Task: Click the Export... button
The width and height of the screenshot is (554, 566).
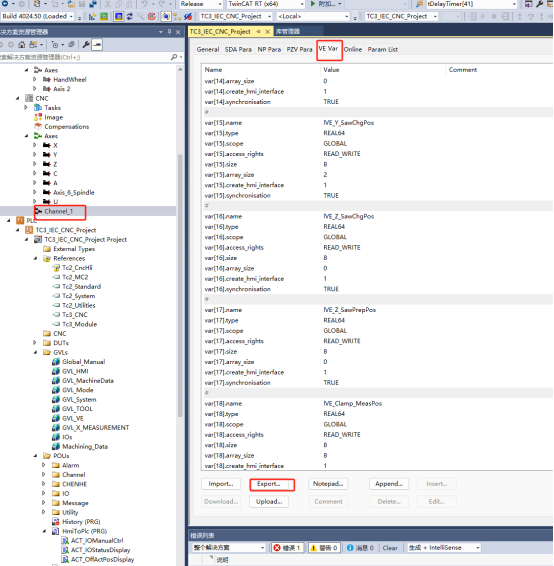Action: [x=269, y=484]
